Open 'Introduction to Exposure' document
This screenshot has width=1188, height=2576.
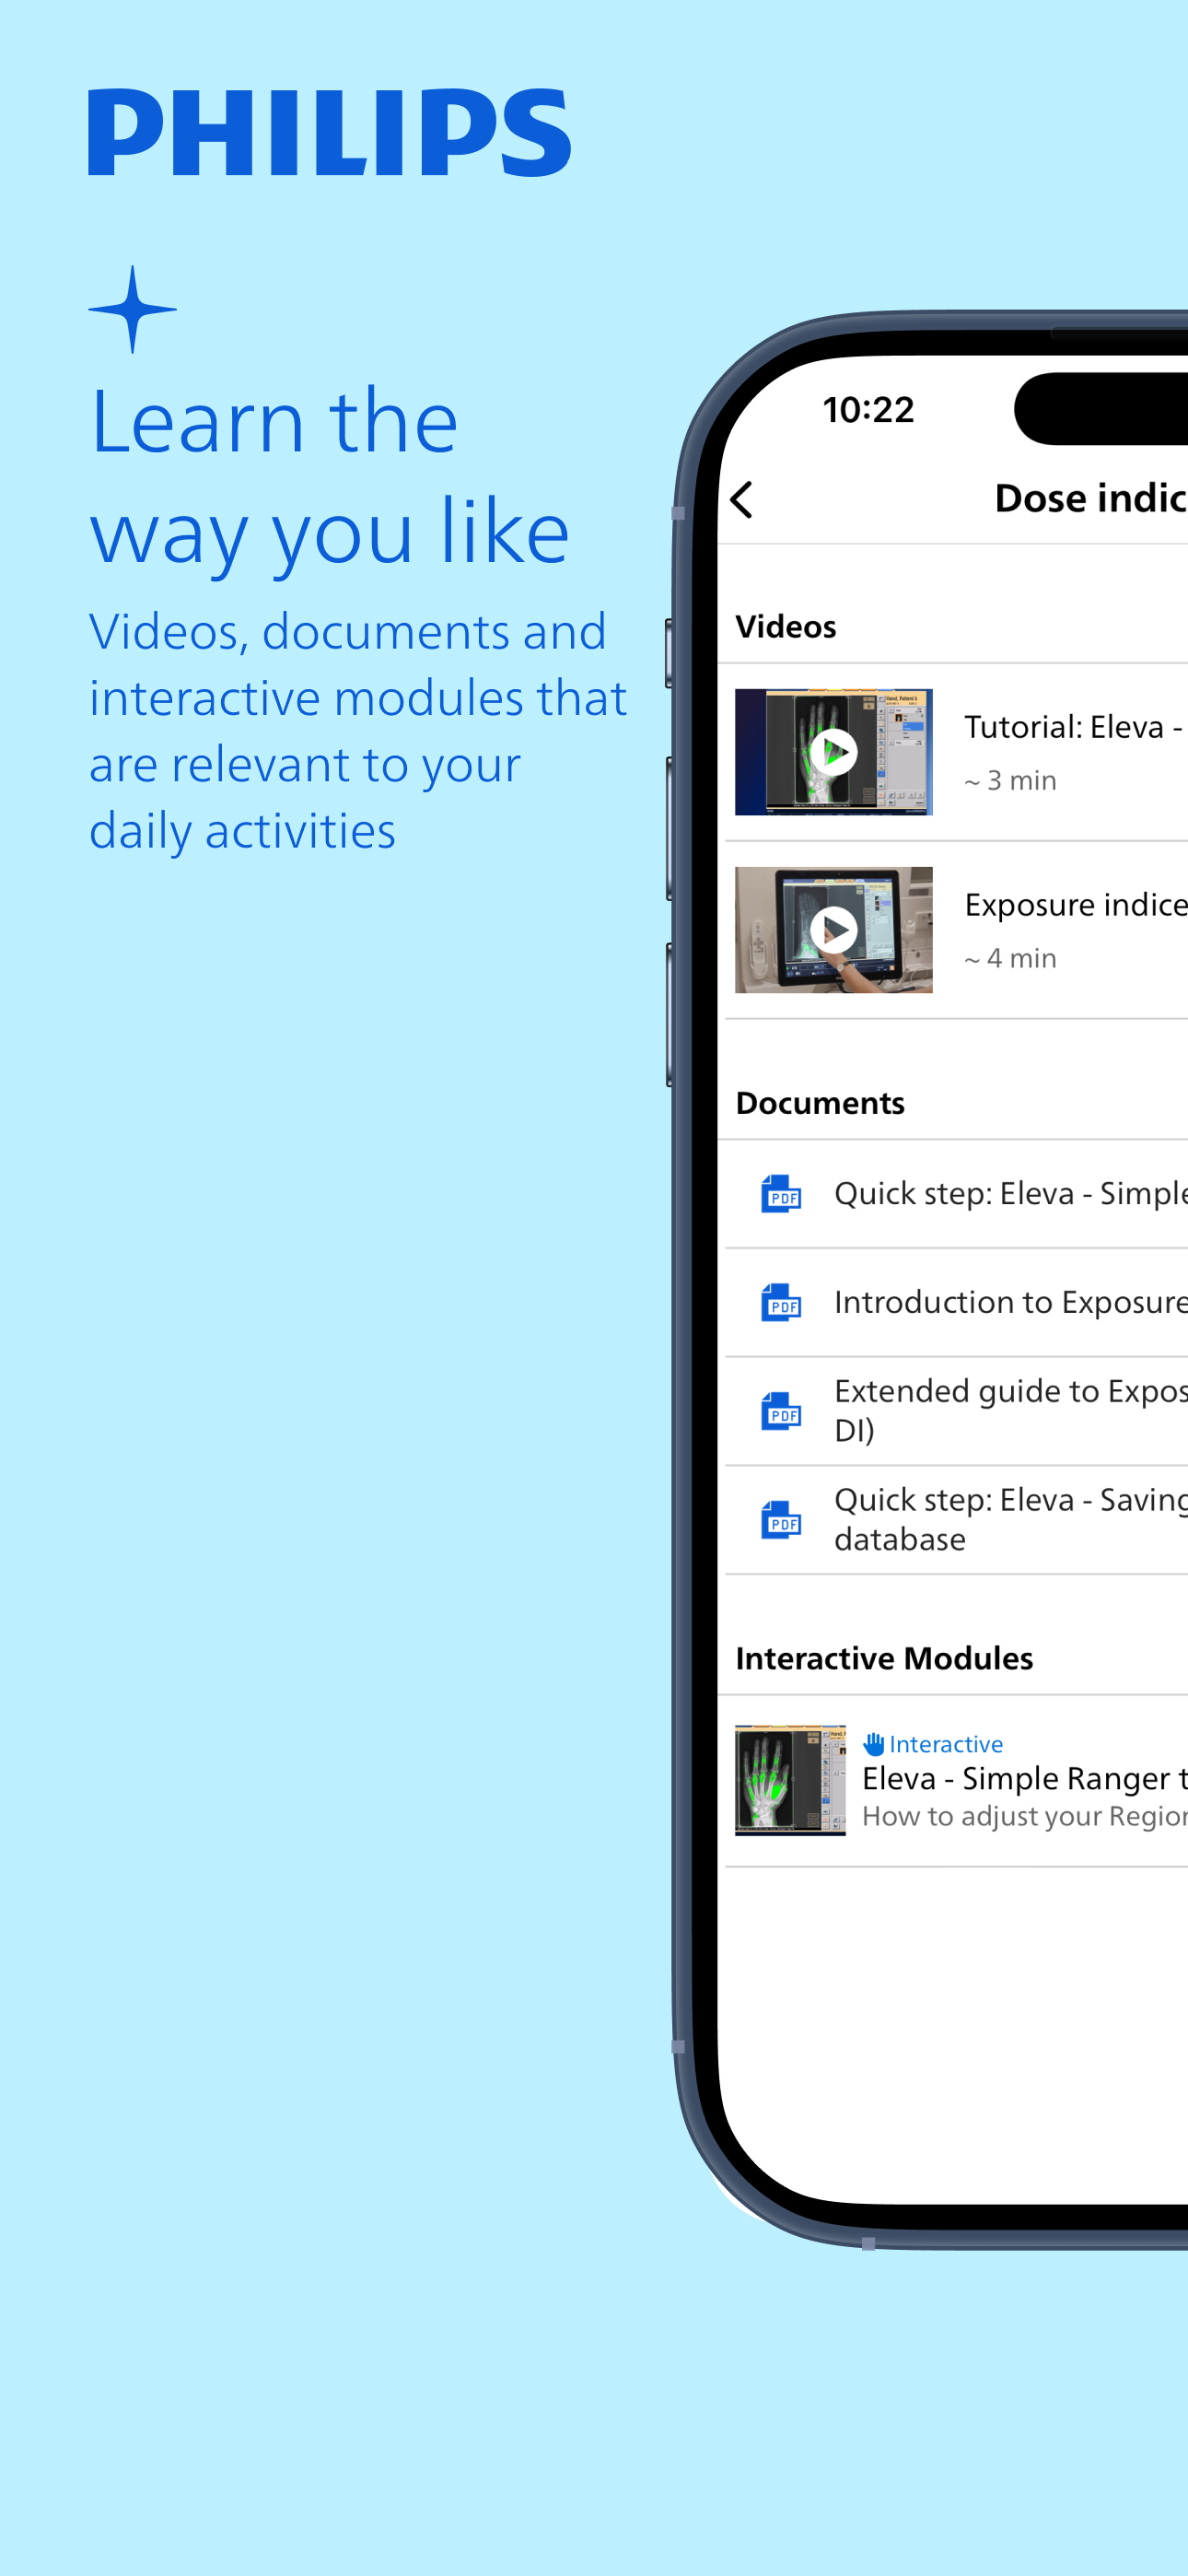click(1011, 1303)
